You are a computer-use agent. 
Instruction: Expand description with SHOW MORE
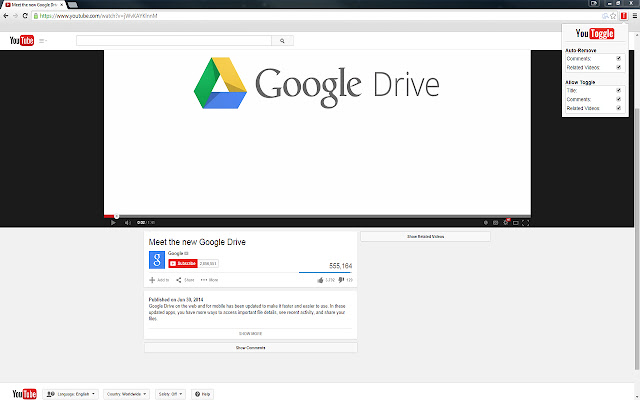pos(250,333)
